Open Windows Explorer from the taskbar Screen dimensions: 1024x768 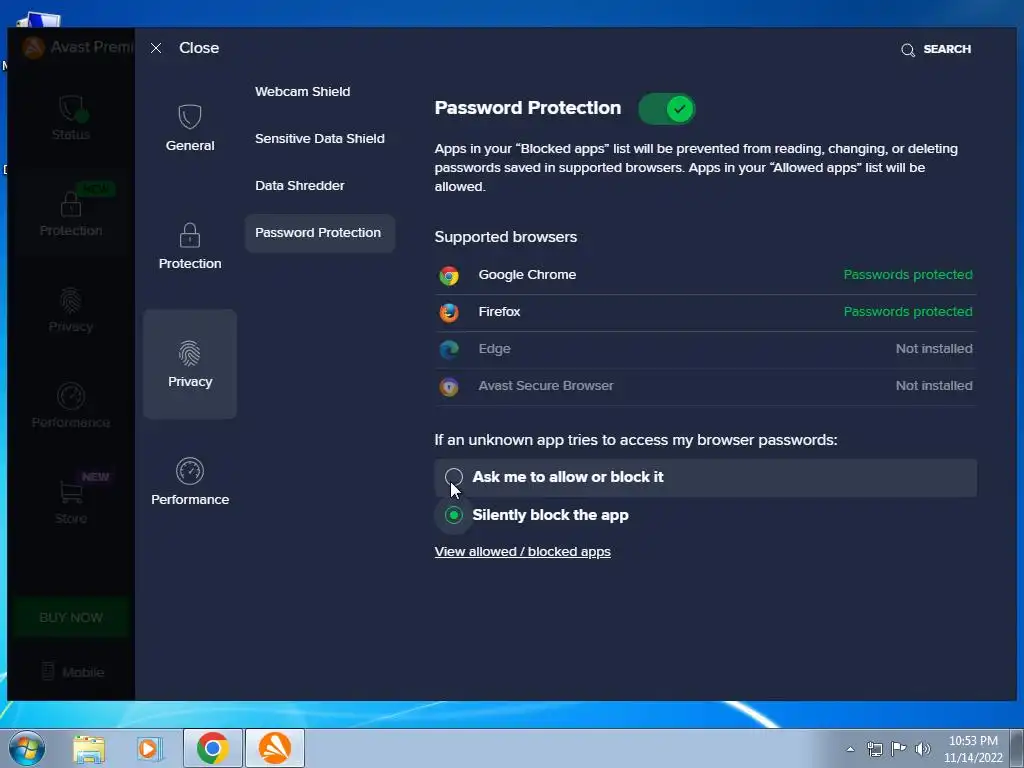pos(89,748)
